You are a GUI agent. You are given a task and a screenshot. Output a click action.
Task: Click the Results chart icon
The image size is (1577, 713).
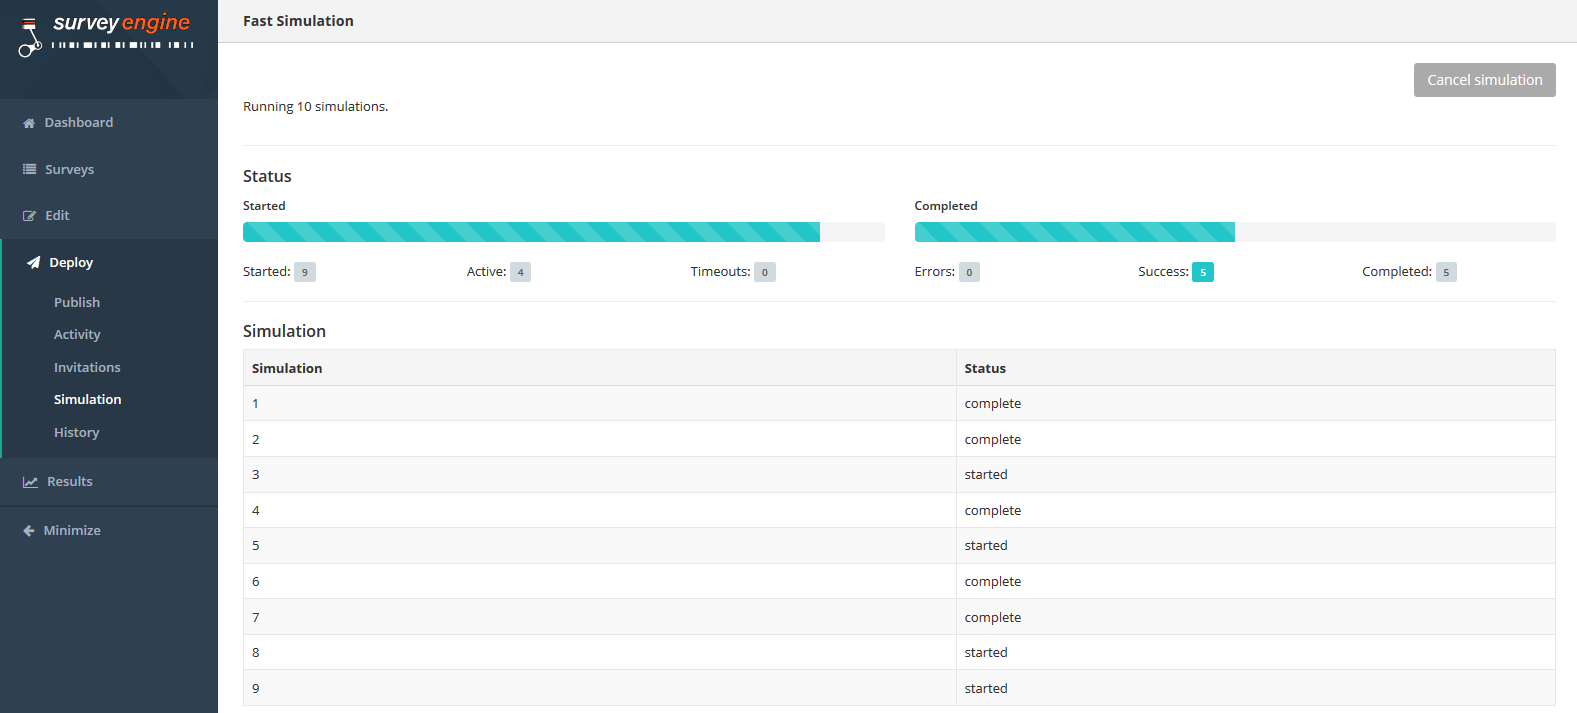pos(31,482)
